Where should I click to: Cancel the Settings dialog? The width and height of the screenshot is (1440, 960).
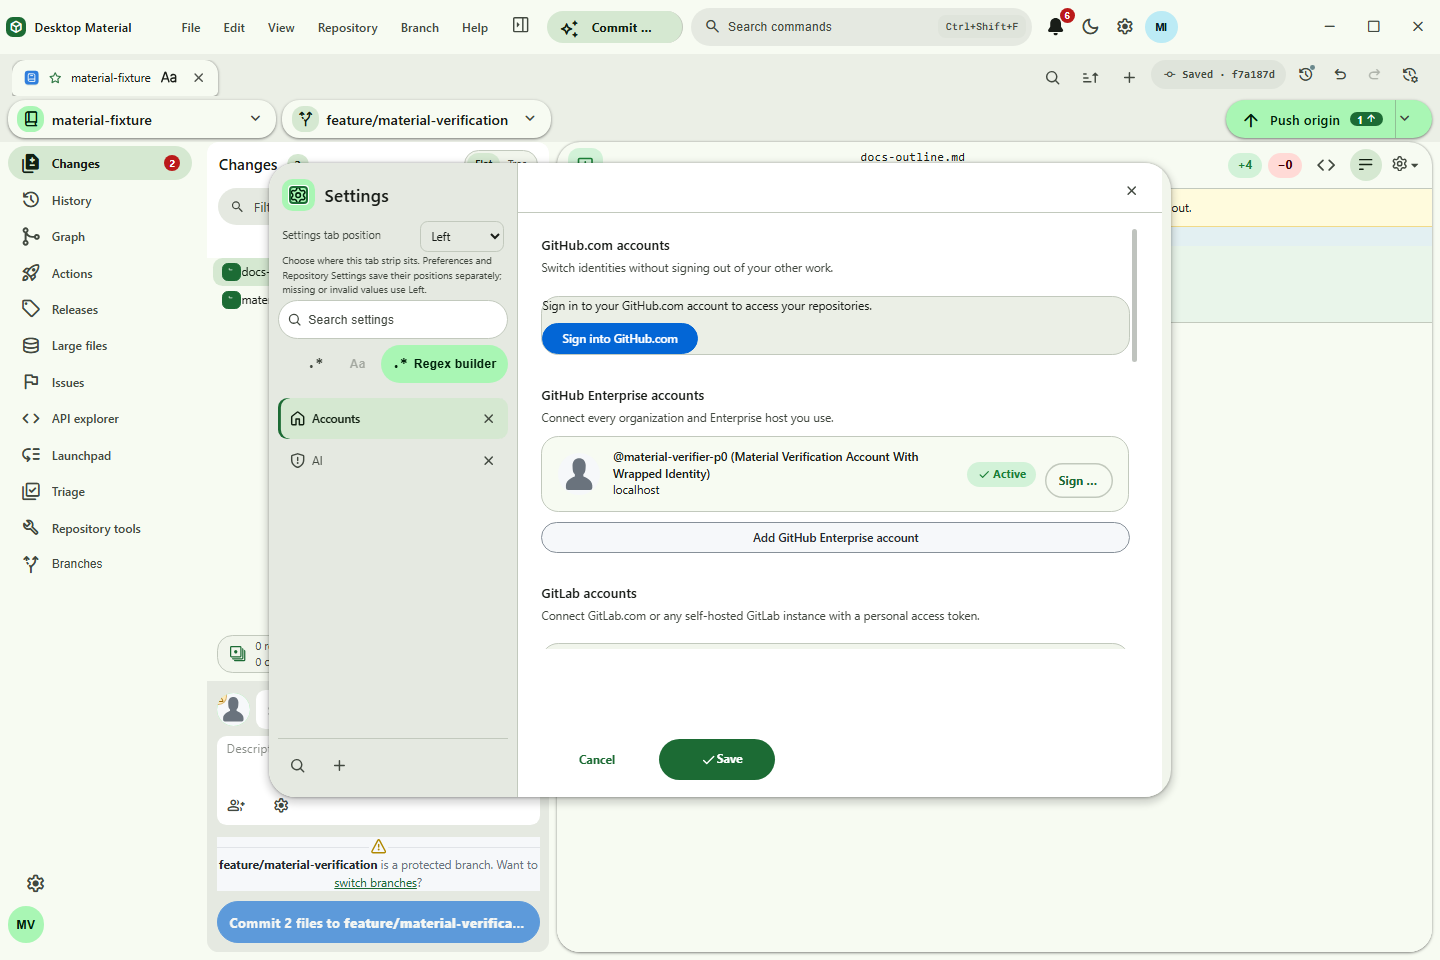point(597,760)
